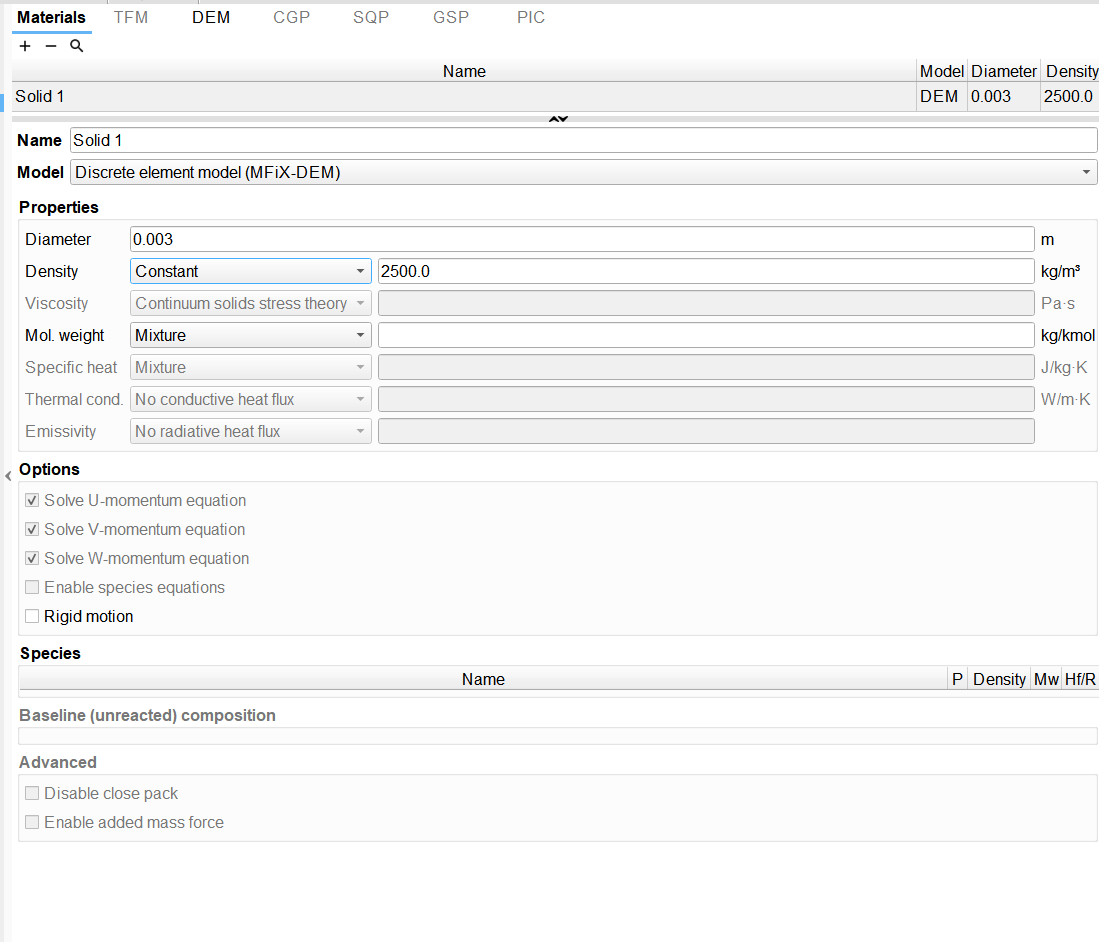This screenshot has height=942, width=1099.
Task: Click the Species table Name column header
Action: pyautogui.click(x=483, y=679)
